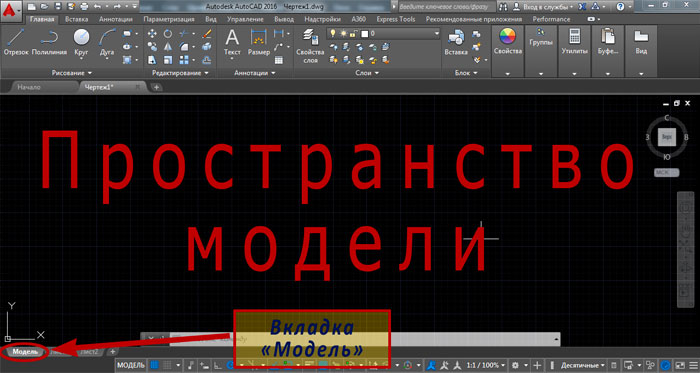Open Свойства слоя (Layer Properties)
The image size is (700, 373).
click(x=310, y=45)
